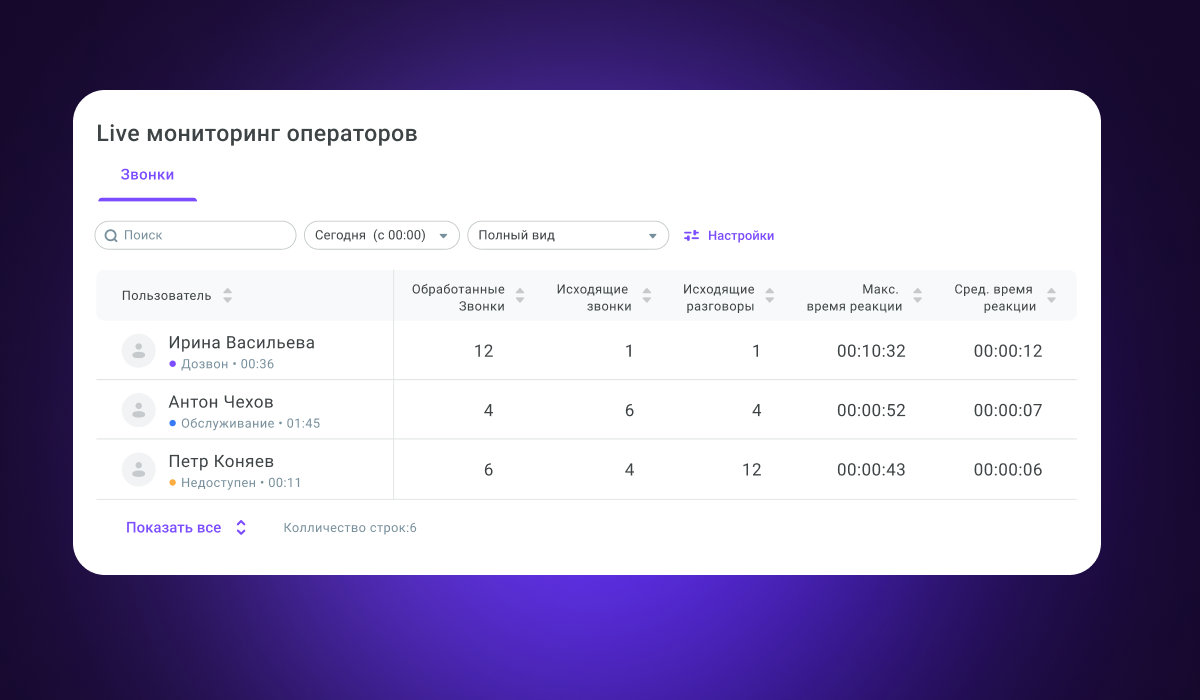Click status Обслуживание • 01:45

pyautogui.click(x=245, y=423)
